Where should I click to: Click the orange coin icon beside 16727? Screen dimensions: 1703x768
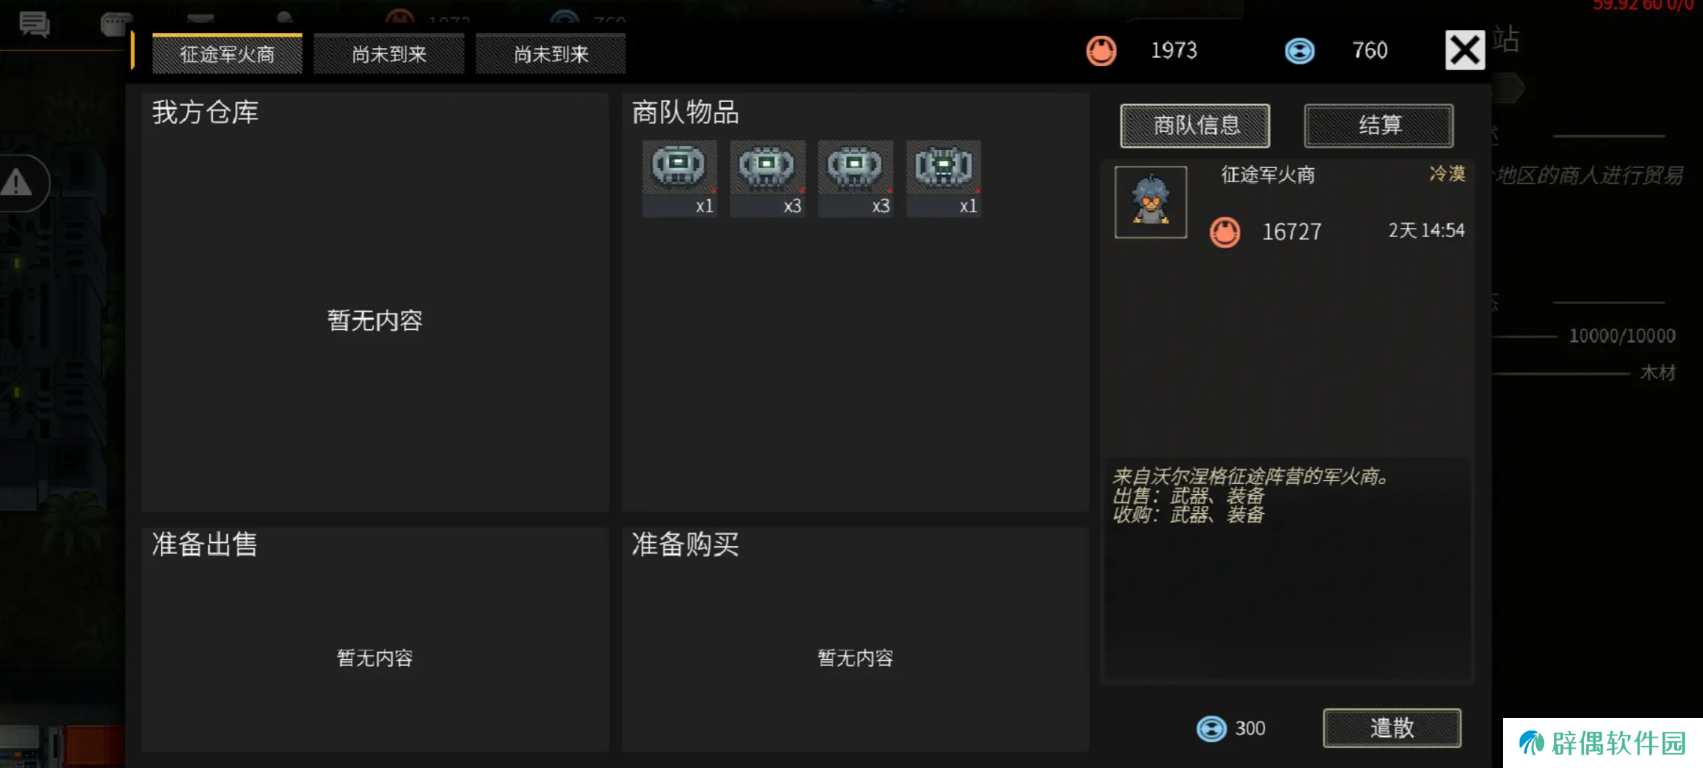coord(1224,232)
